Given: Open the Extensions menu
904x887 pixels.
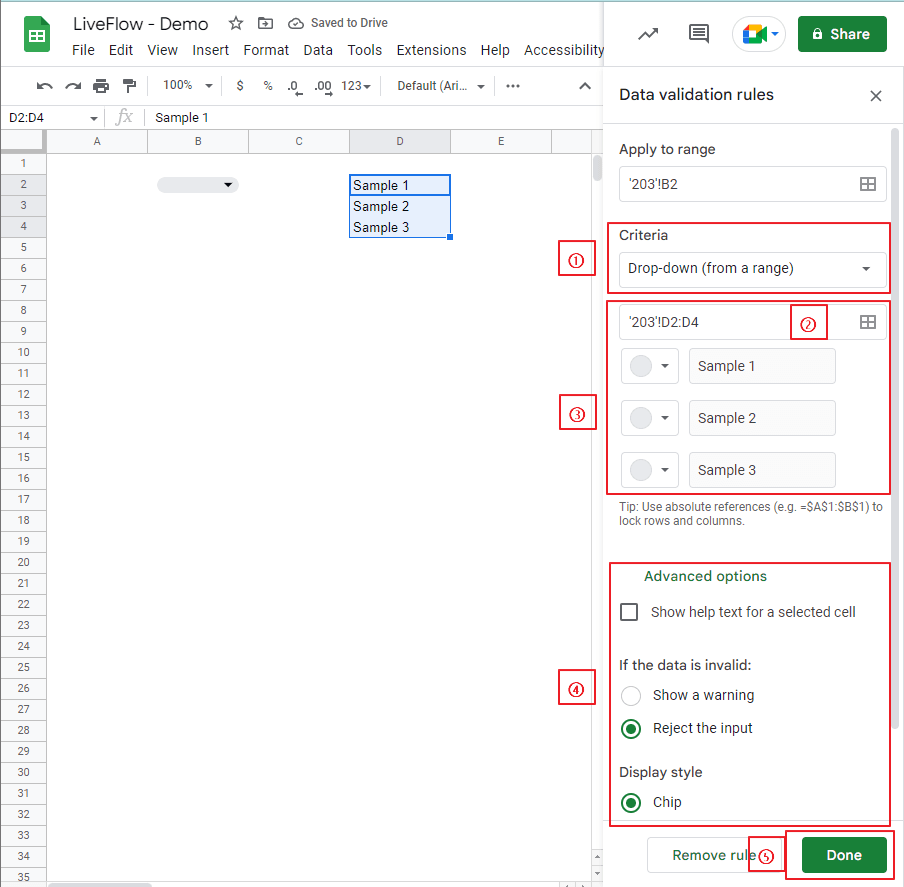Looking at the screenshot, I should pyautogui.click(x=431, y=50).
